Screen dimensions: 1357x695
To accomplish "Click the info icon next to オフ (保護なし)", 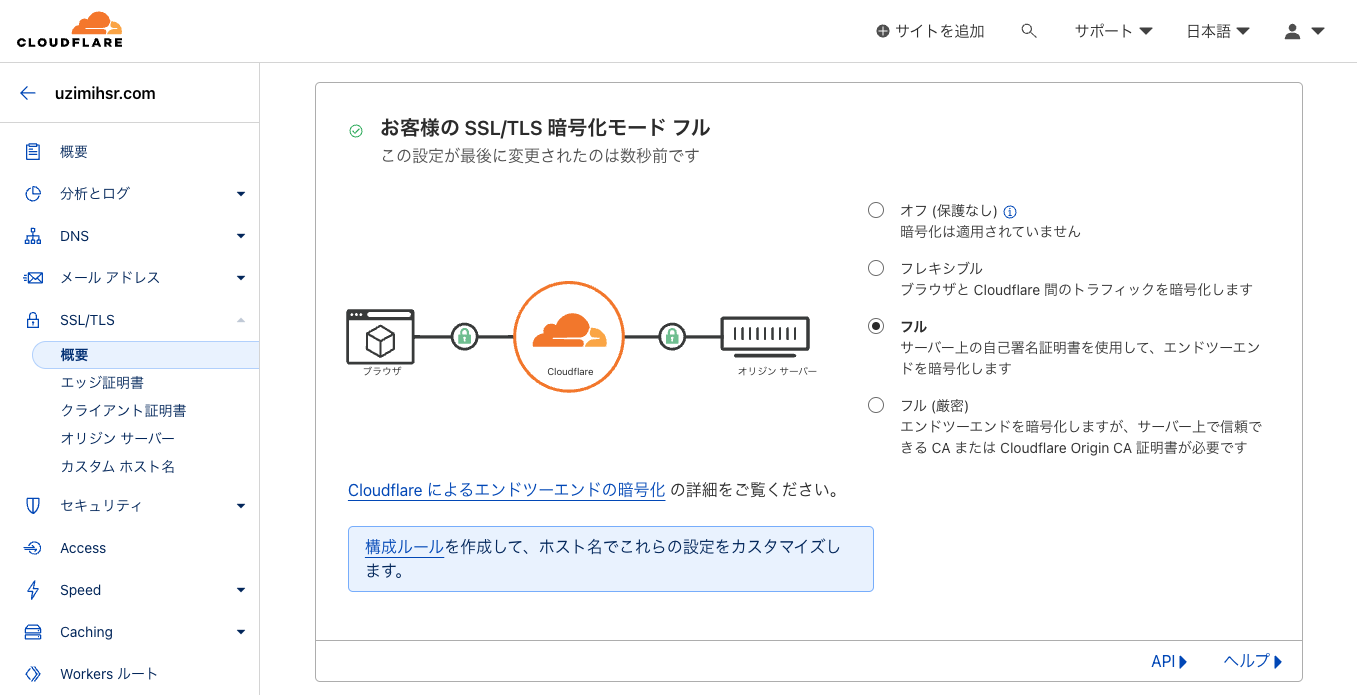I will click(x=1010, y=211).
